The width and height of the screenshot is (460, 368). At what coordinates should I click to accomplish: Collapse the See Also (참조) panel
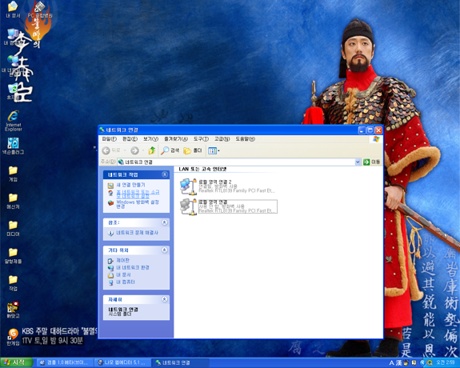165,222
